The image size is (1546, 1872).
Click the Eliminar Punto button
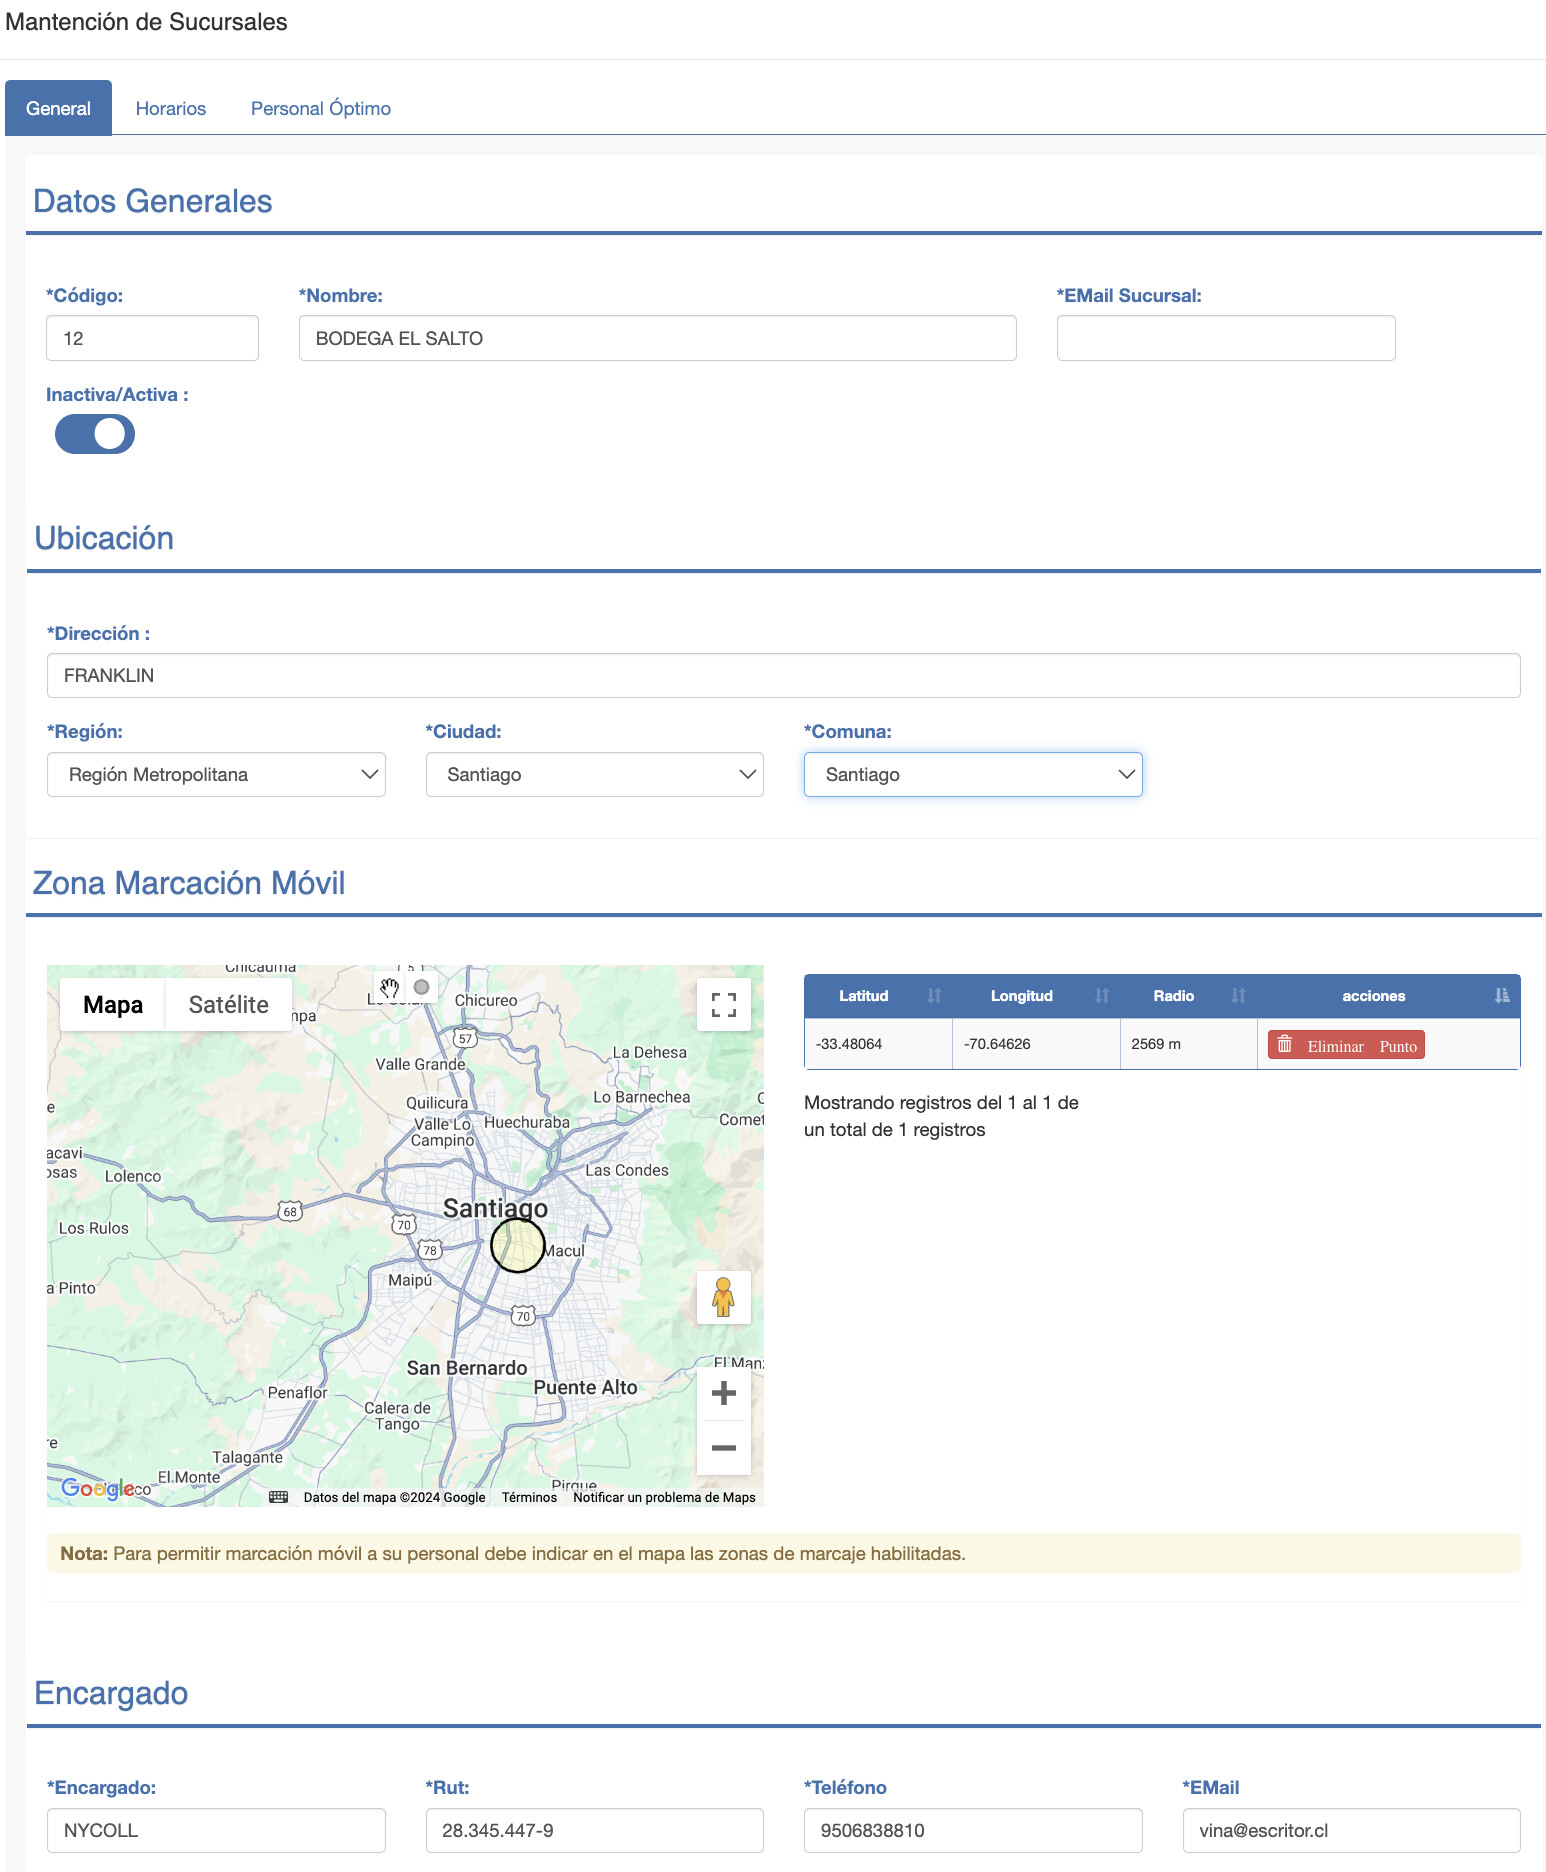[1346, 1045]
